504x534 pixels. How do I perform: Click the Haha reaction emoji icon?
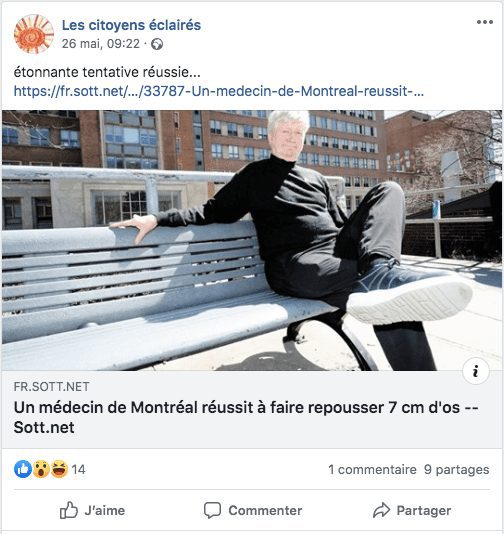pyautogui.click(x=59, y=469)
